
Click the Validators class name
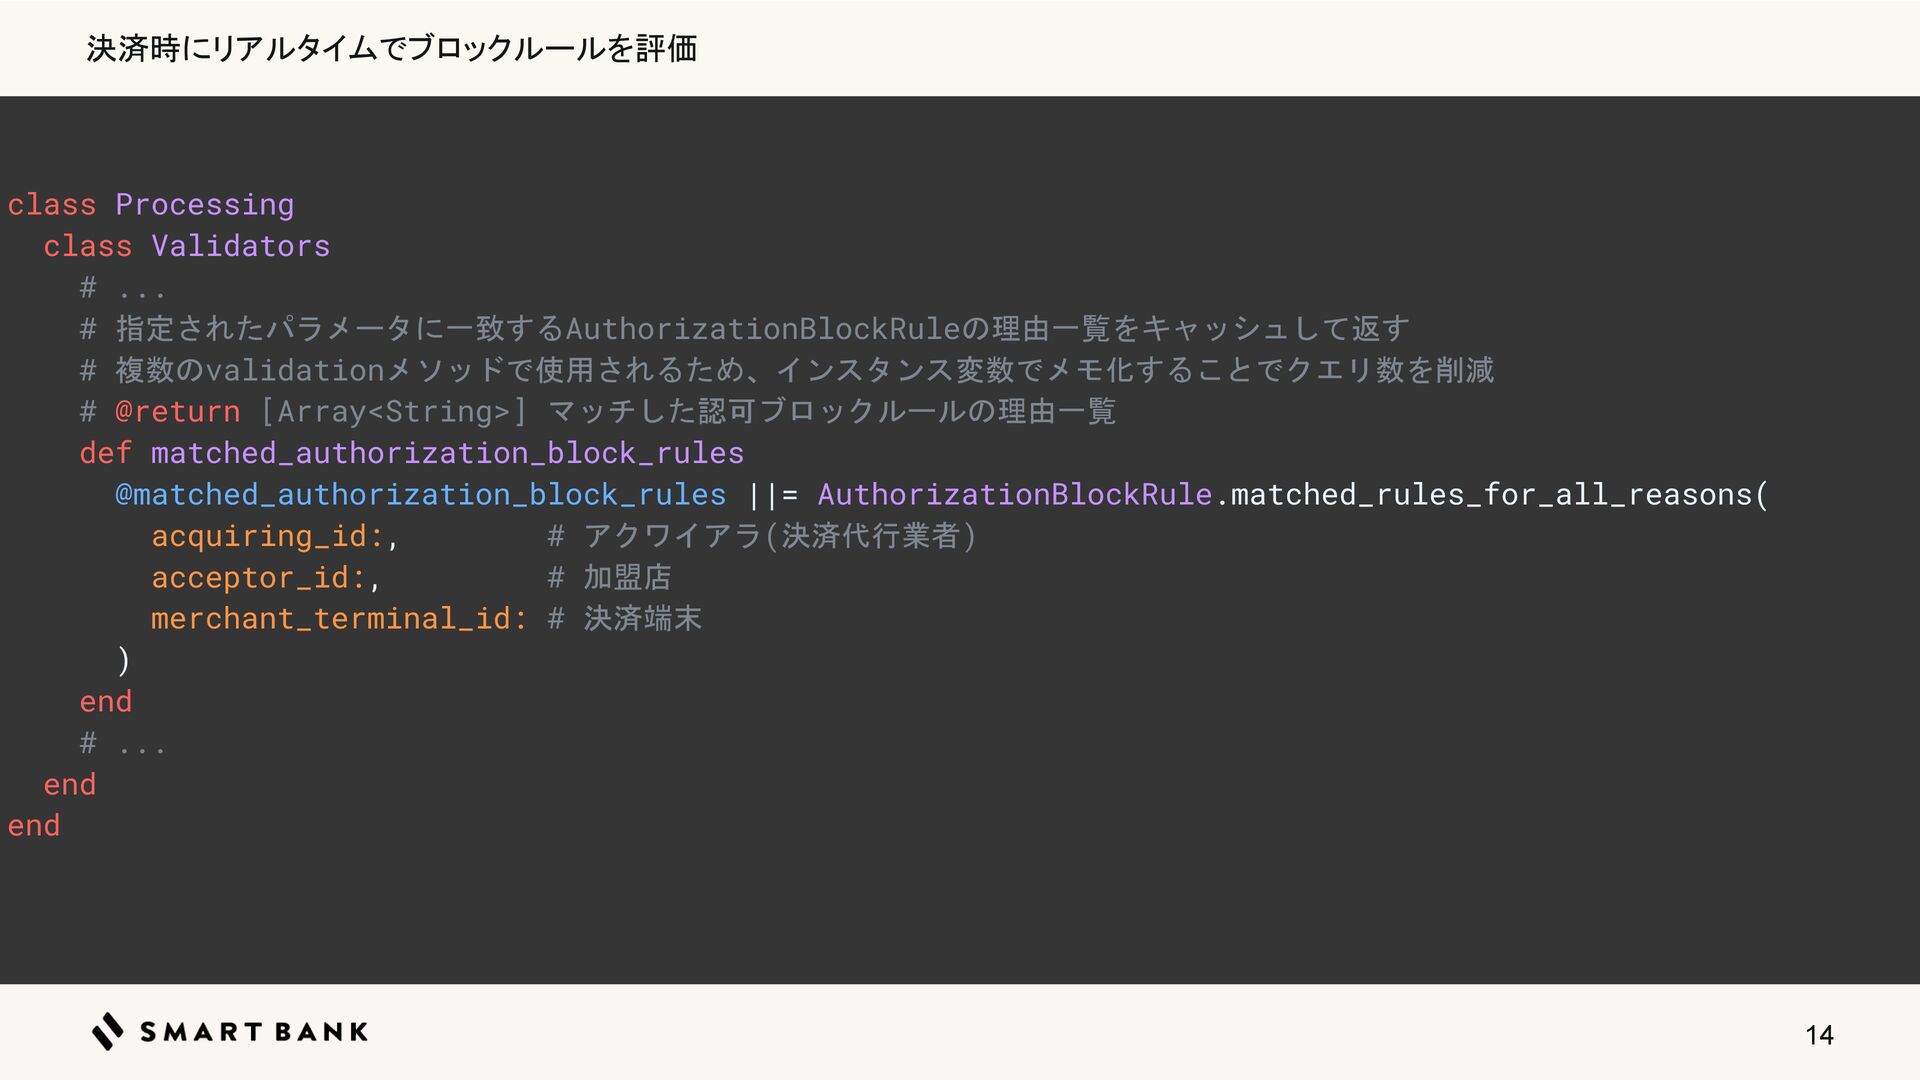click(x=240, y=246)
